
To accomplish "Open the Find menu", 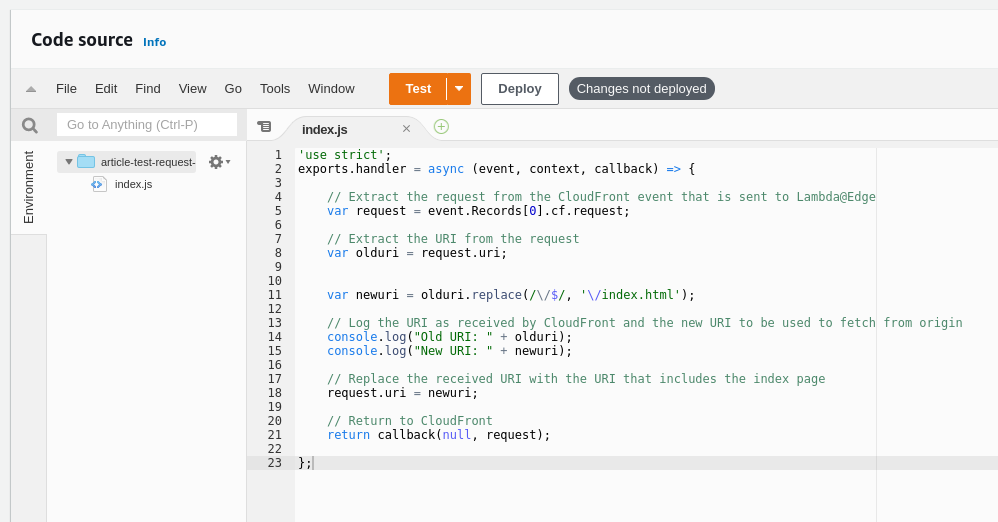I will click(148, 89).
